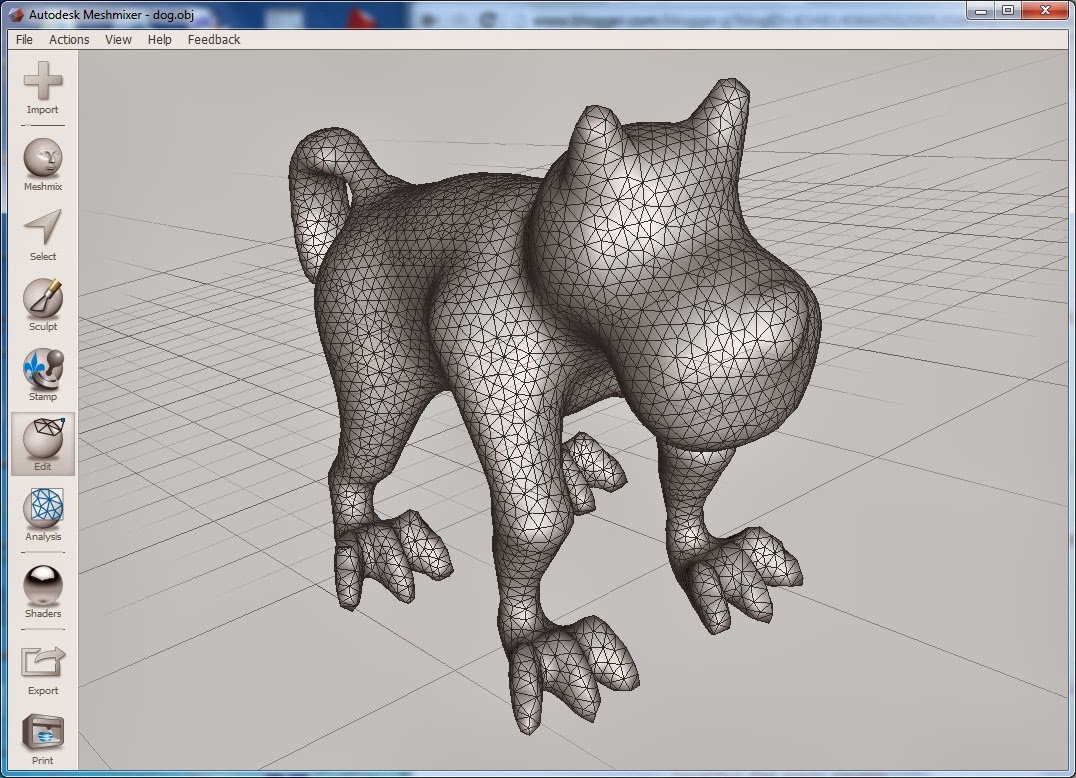Click the Import tool icon
The width and height of the screenshot is (1076, 778).
pyautogui.click(x=42, y=80)
